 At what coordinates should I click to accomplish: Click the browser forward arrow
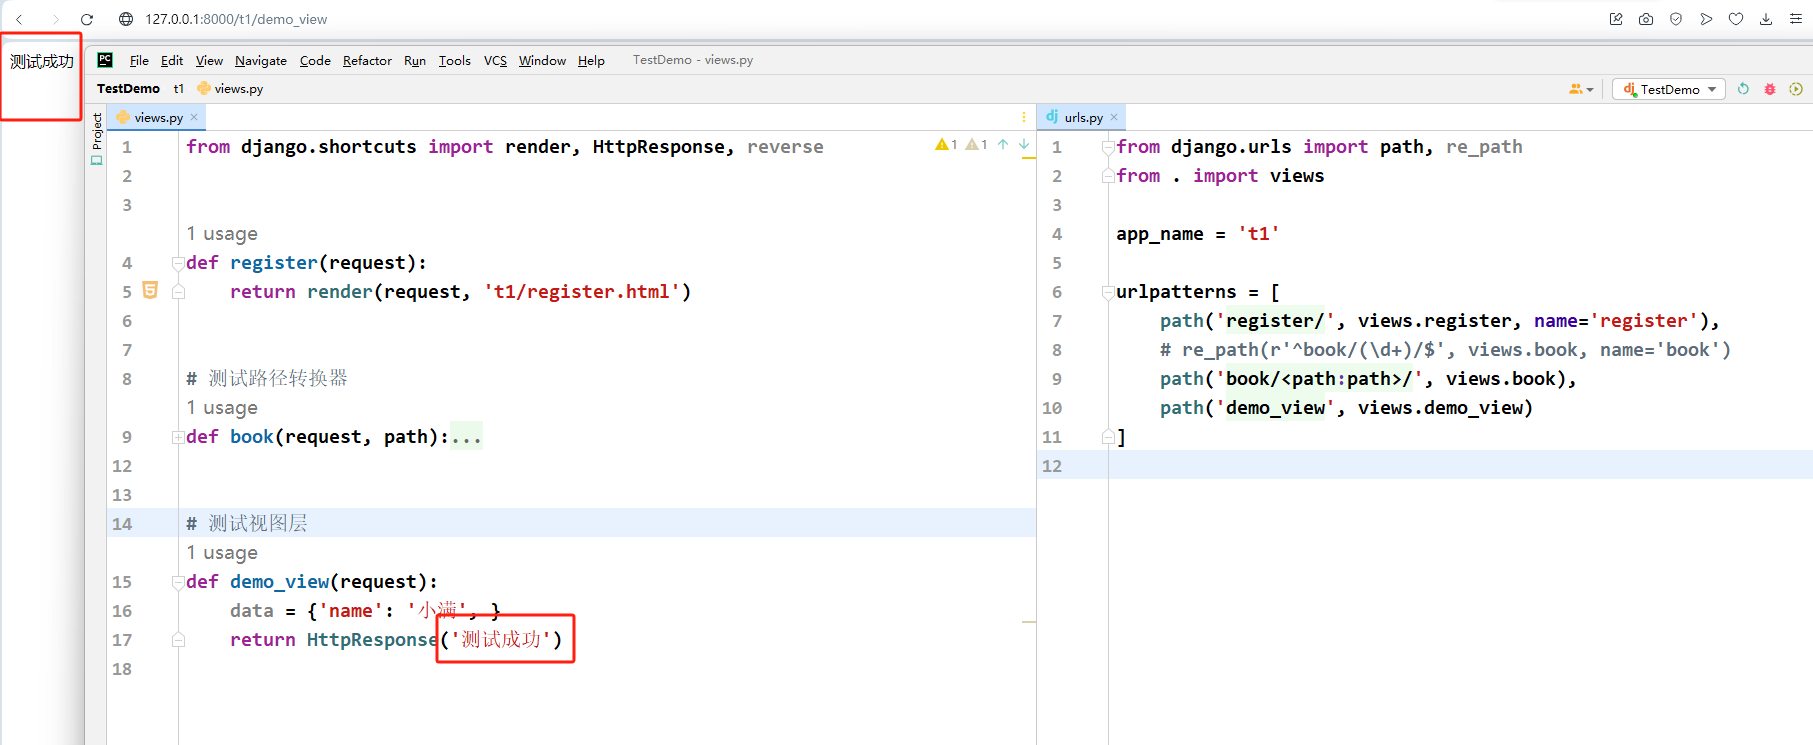(x=55, y=19)
